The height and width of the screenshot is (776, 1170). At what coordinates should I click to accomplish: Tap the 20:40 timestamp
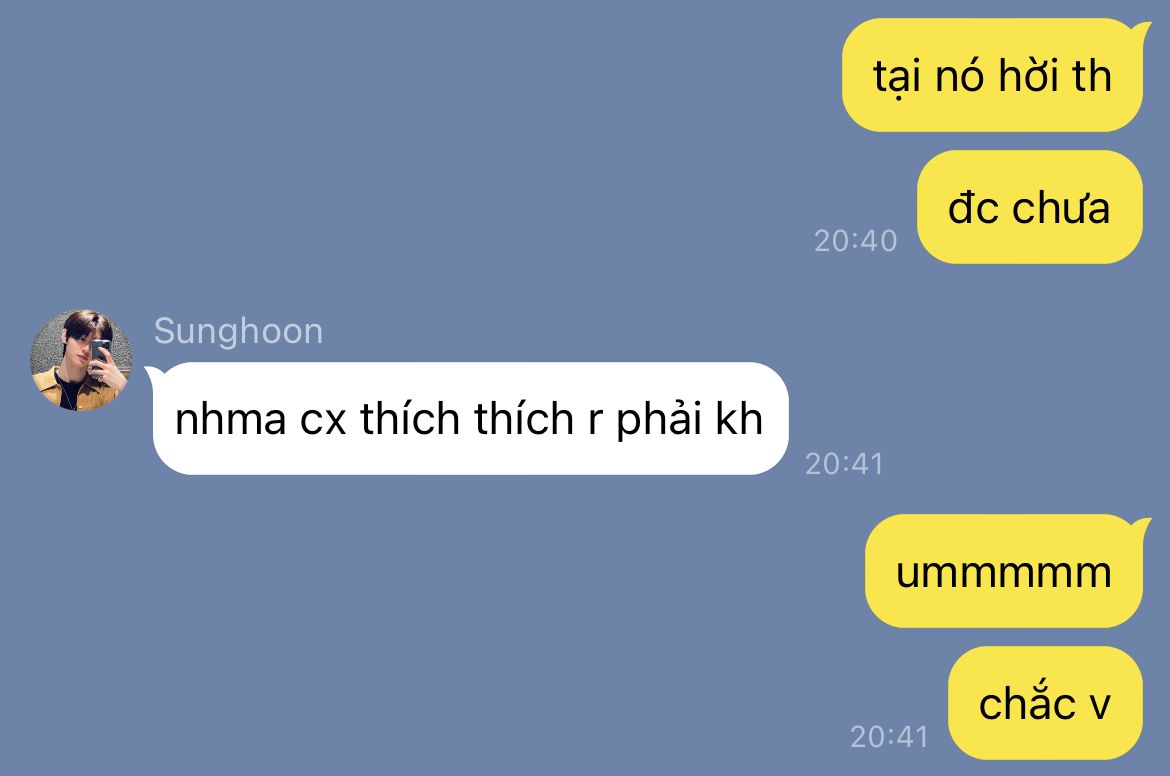pos(855,241)
